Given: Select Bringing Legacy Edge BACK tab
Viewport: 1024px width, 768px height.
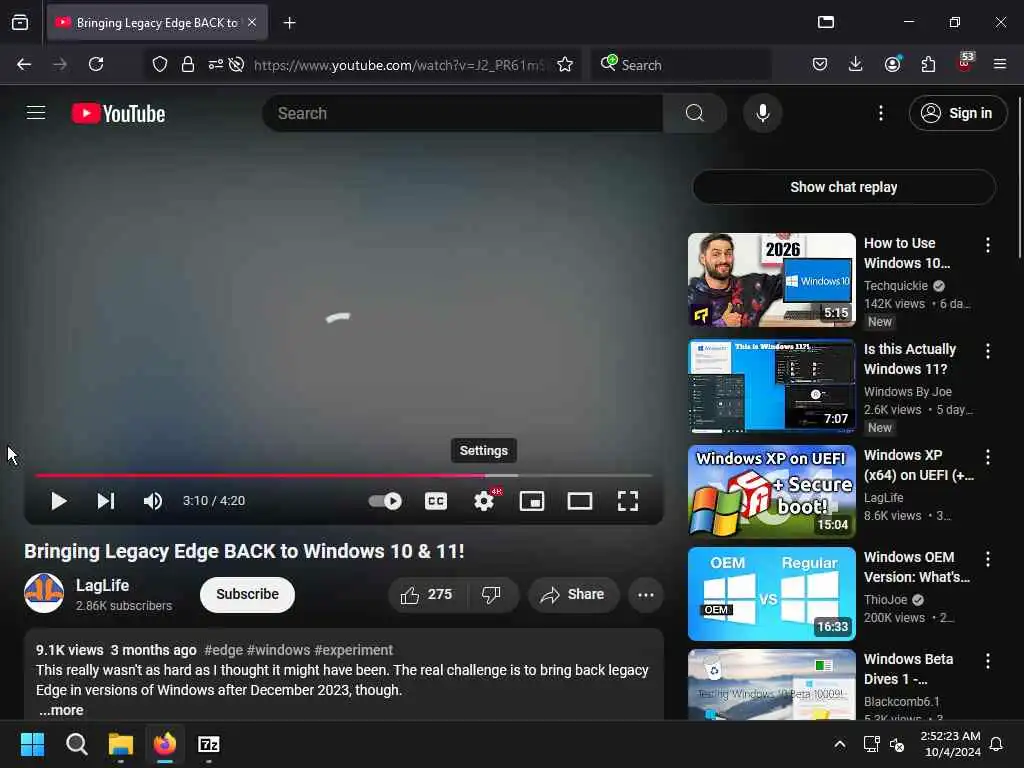Looking at the screenshot, I should point(157,23).
